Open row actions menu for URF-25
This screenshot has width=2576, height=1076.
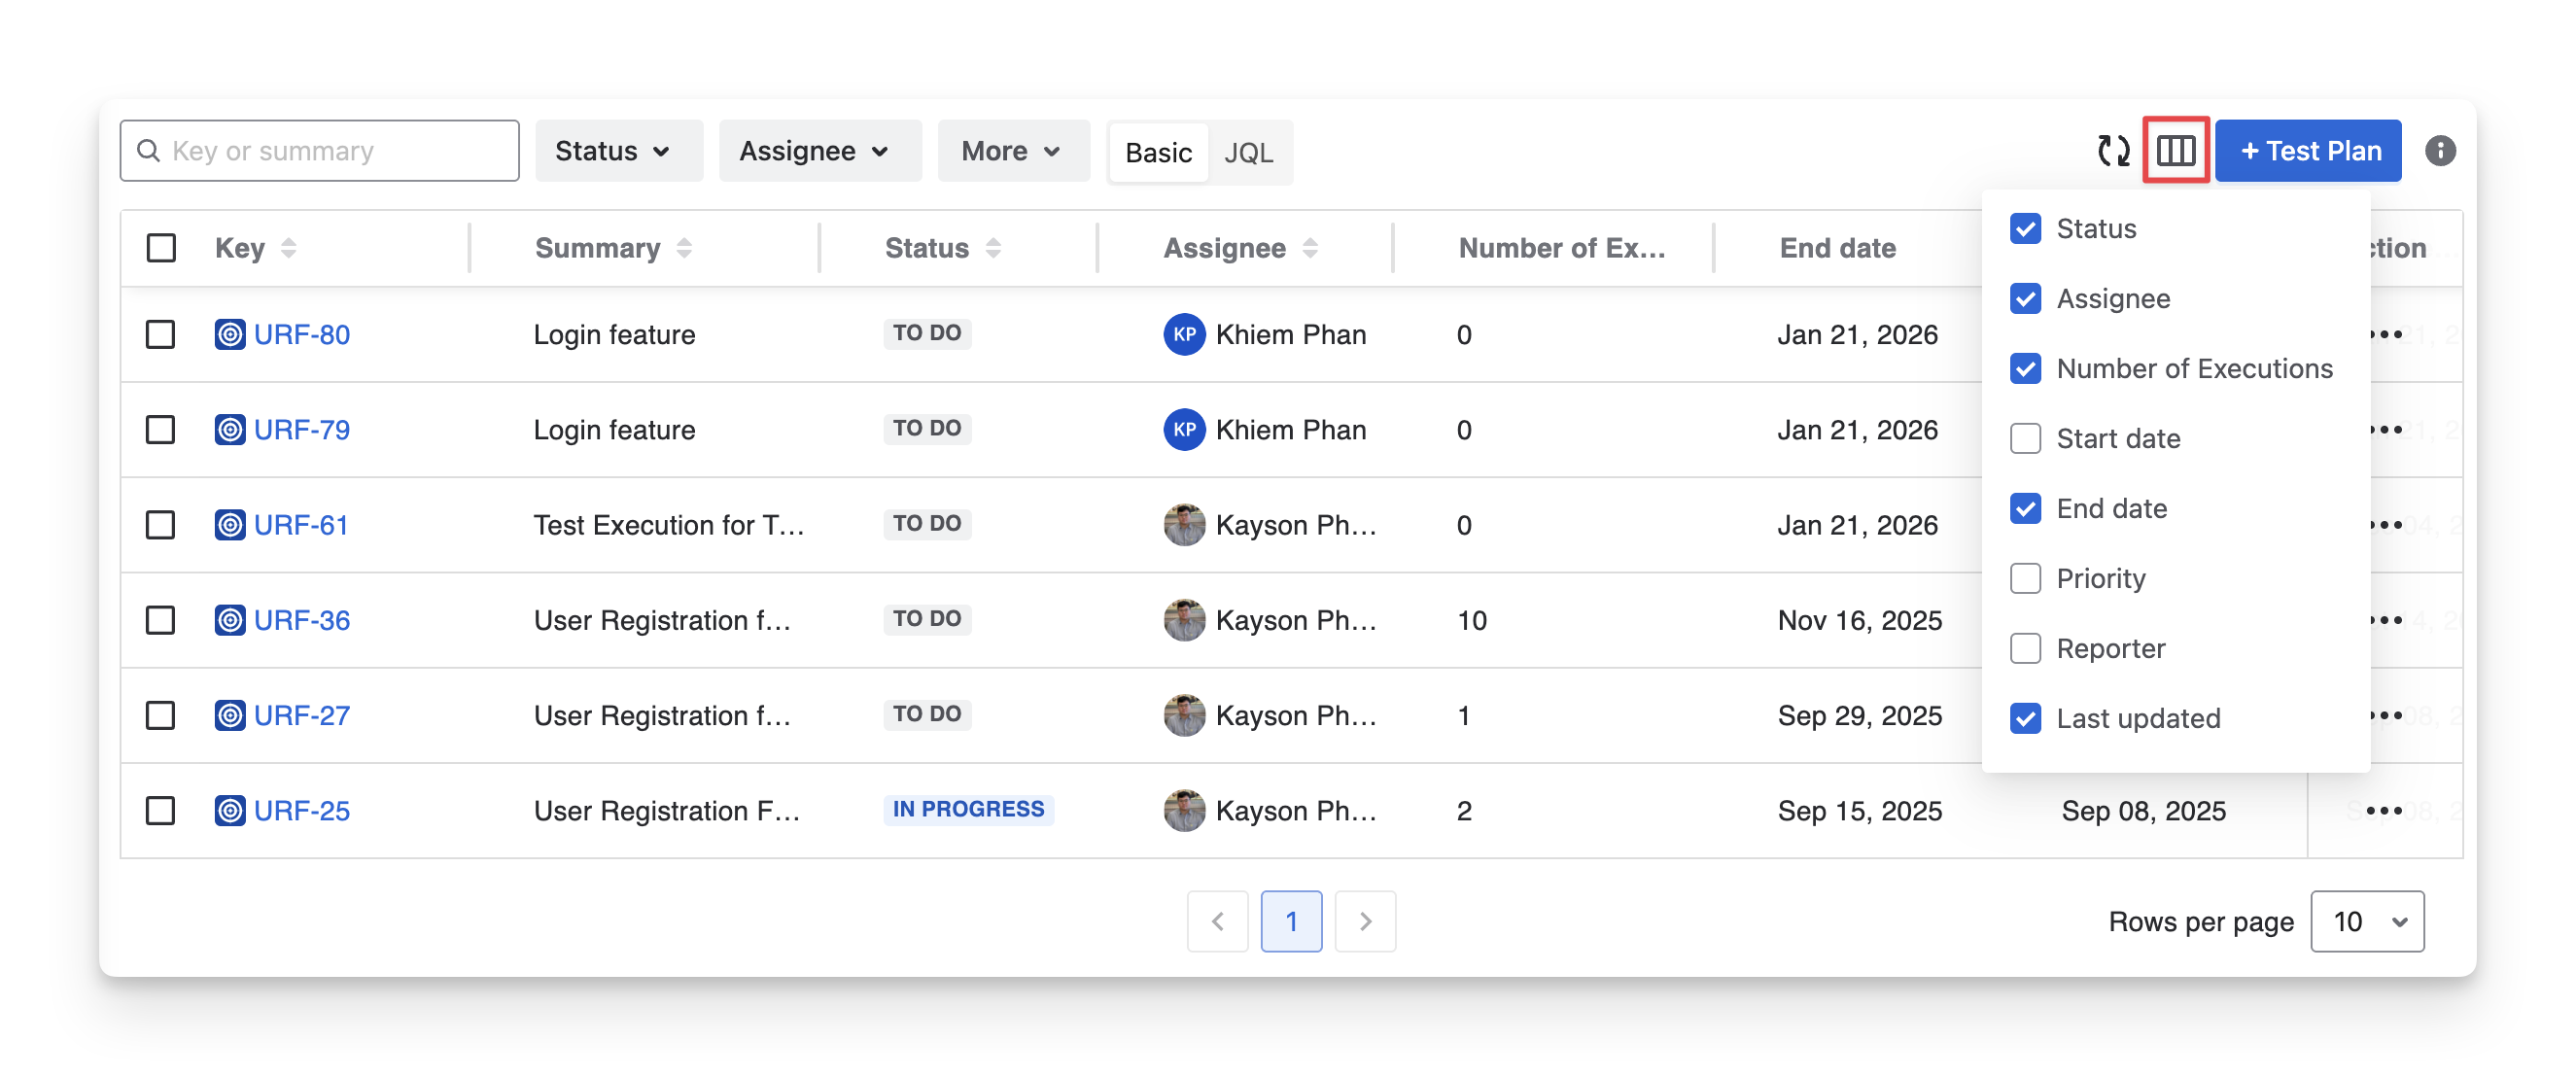coord(2384,811)
